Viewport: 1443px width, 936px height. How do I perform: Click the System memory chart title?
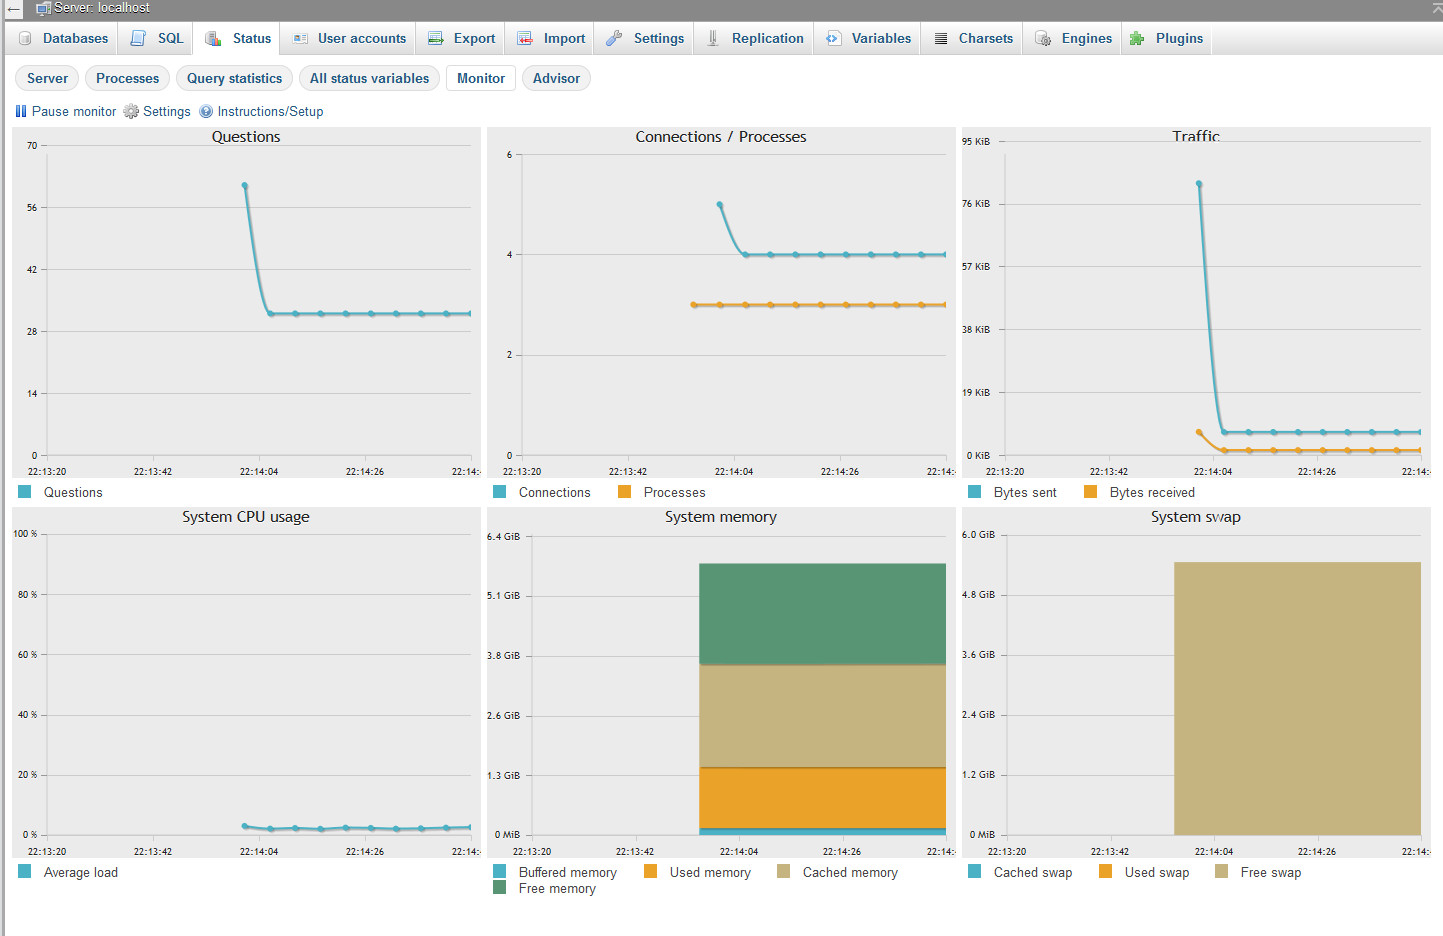click(721, 517)
